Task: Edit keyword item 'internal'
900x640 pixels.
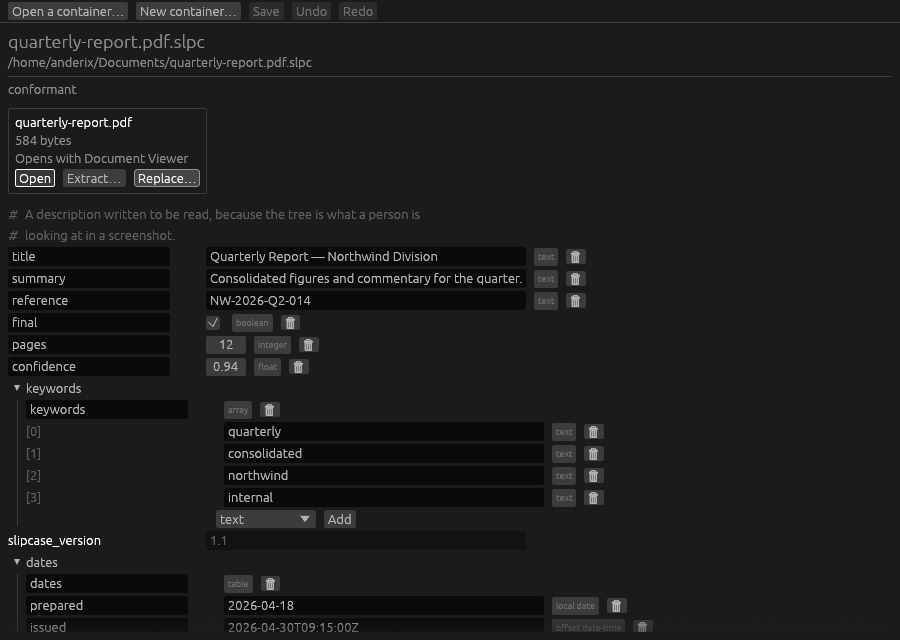Action: pyautogui.click(x=383, y=498)
